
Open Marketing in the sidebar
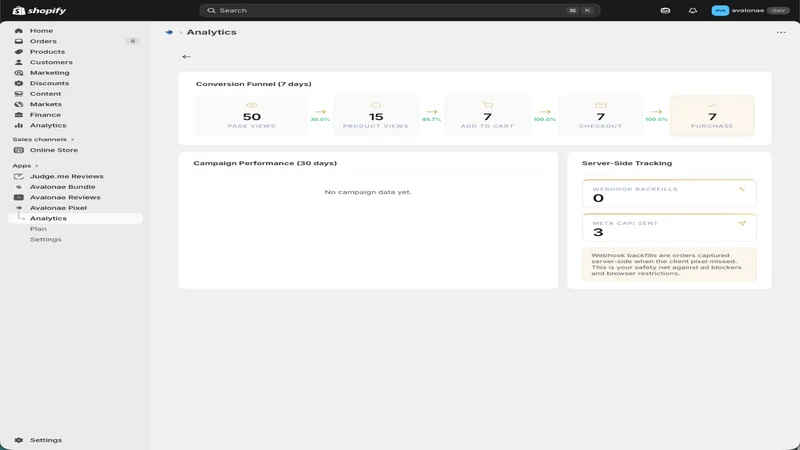[49, 72]
